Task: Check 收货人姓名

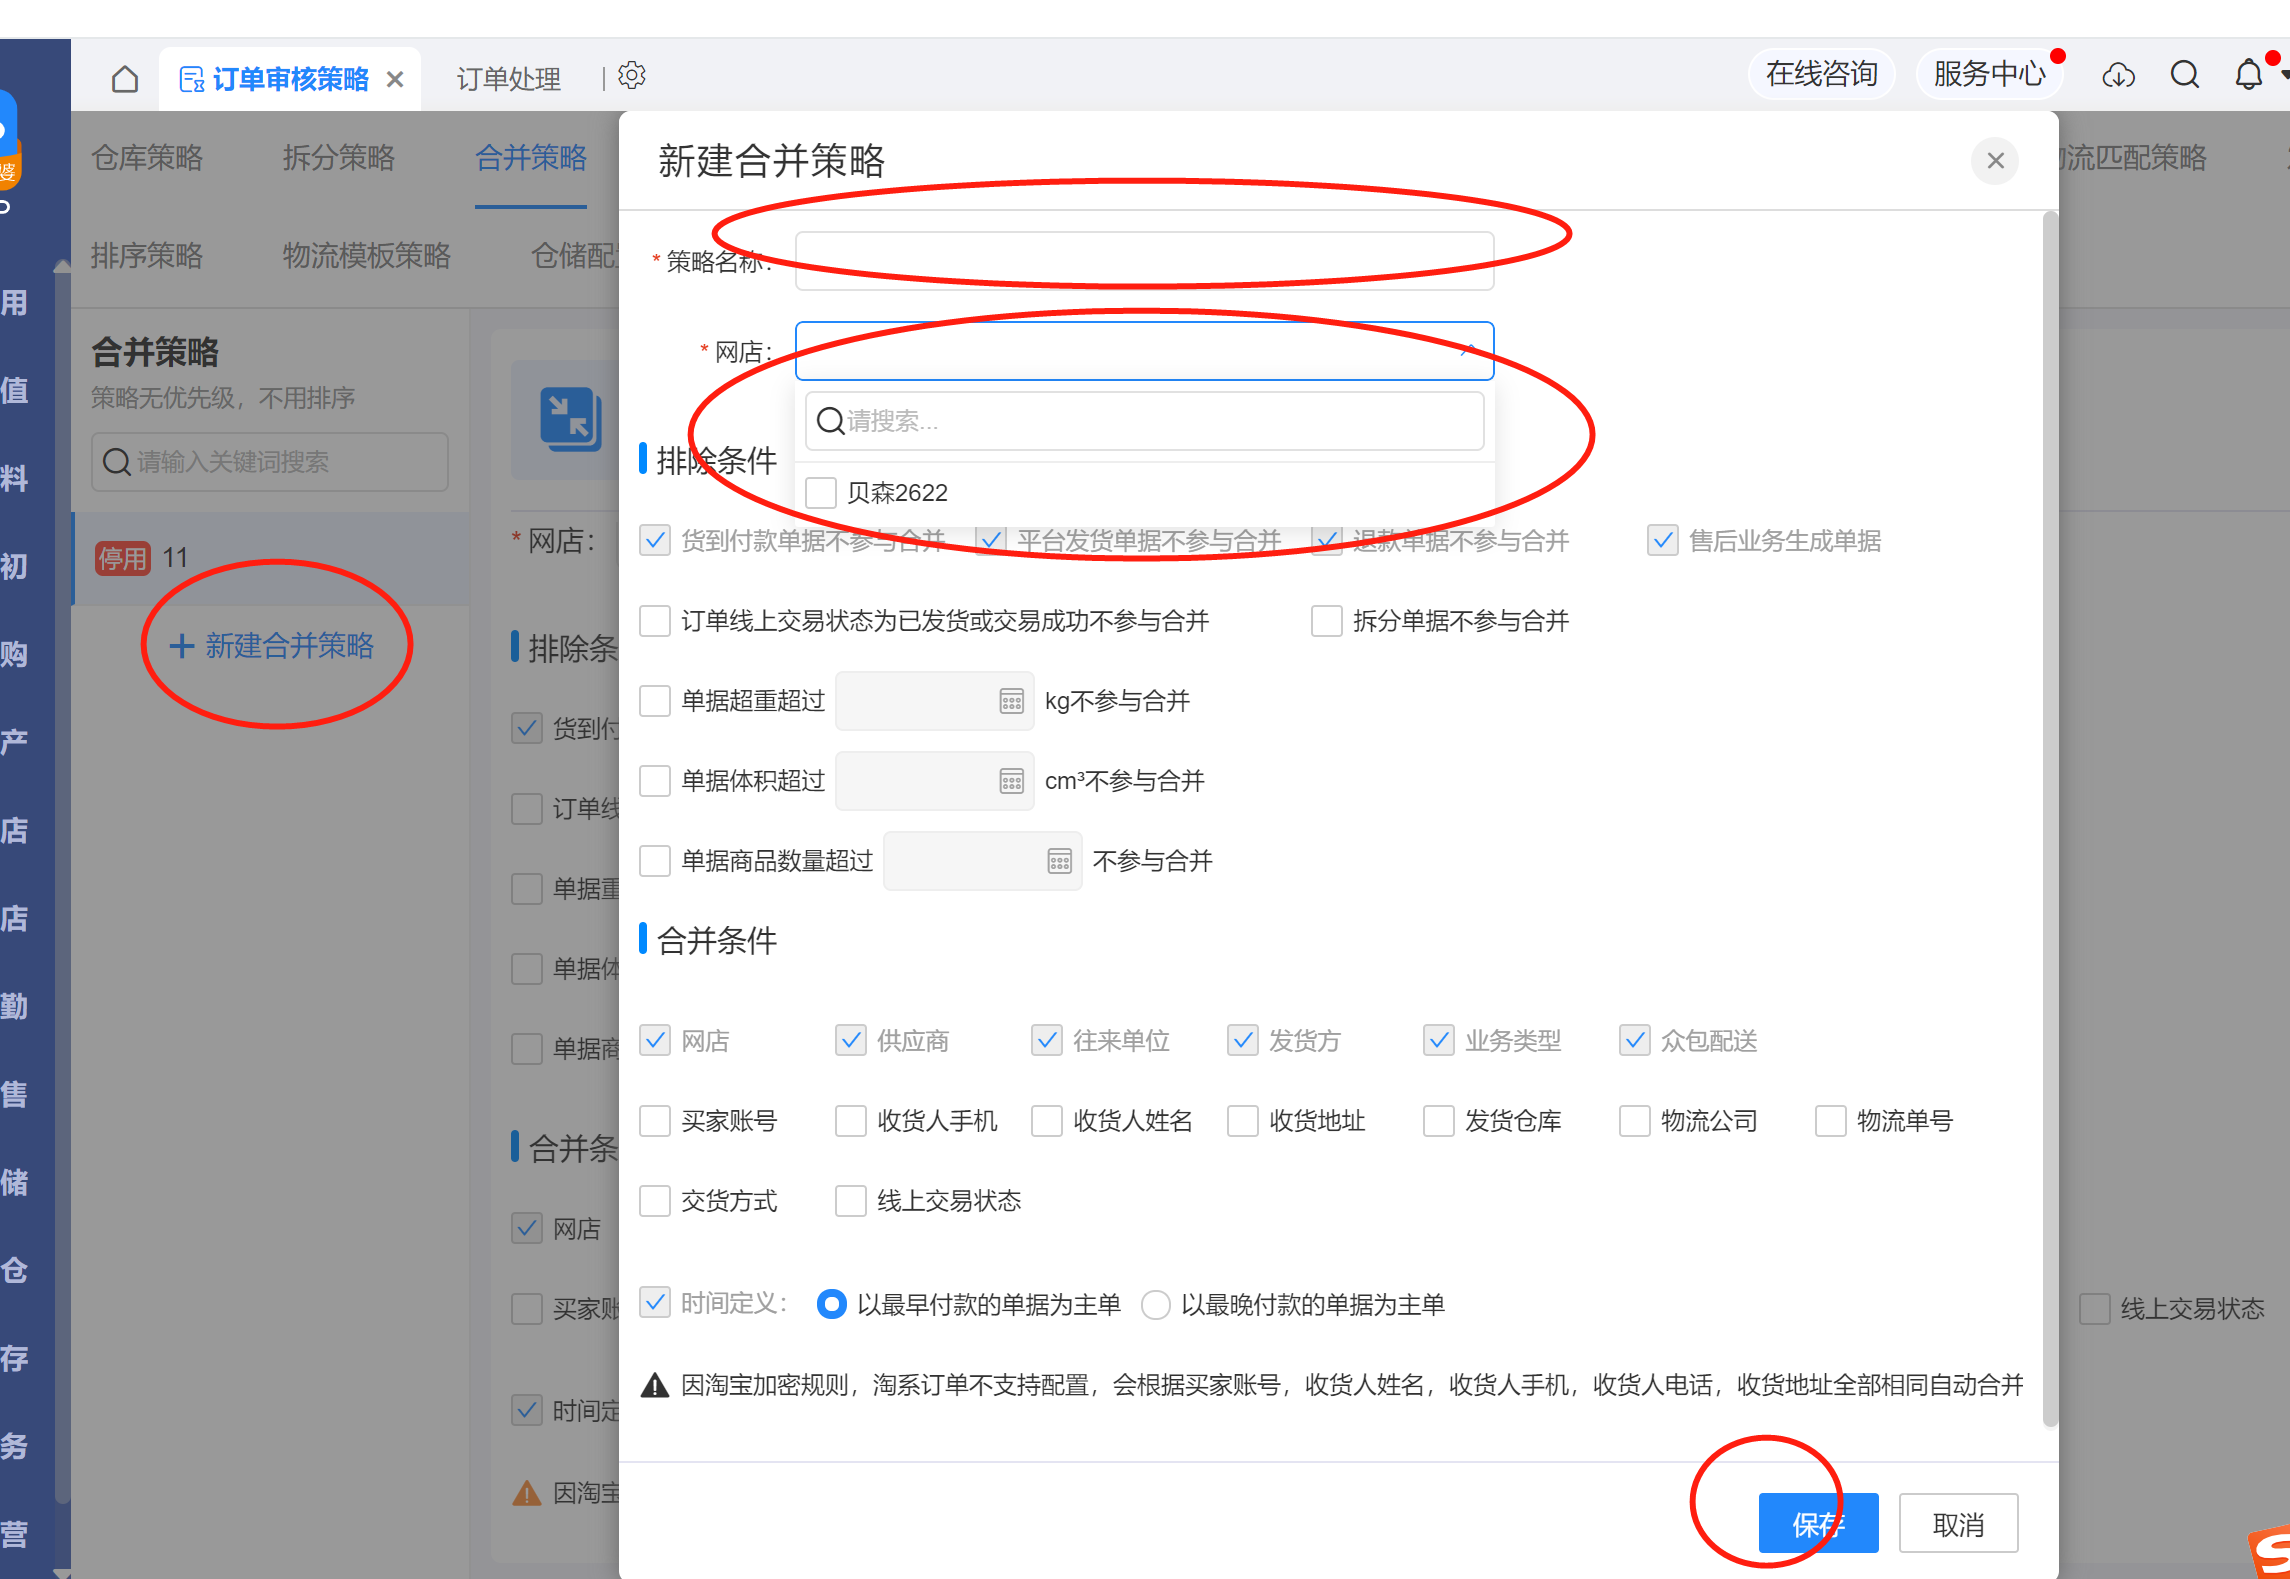Action: pos(1047,1121)
